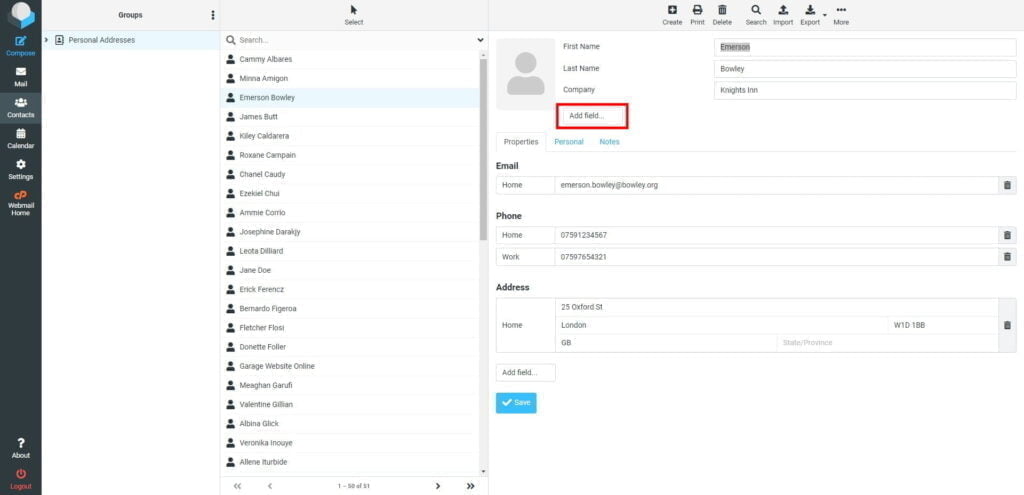Click the Logout power icon
Screen dimensions: 1024x495
coord(20,479)
